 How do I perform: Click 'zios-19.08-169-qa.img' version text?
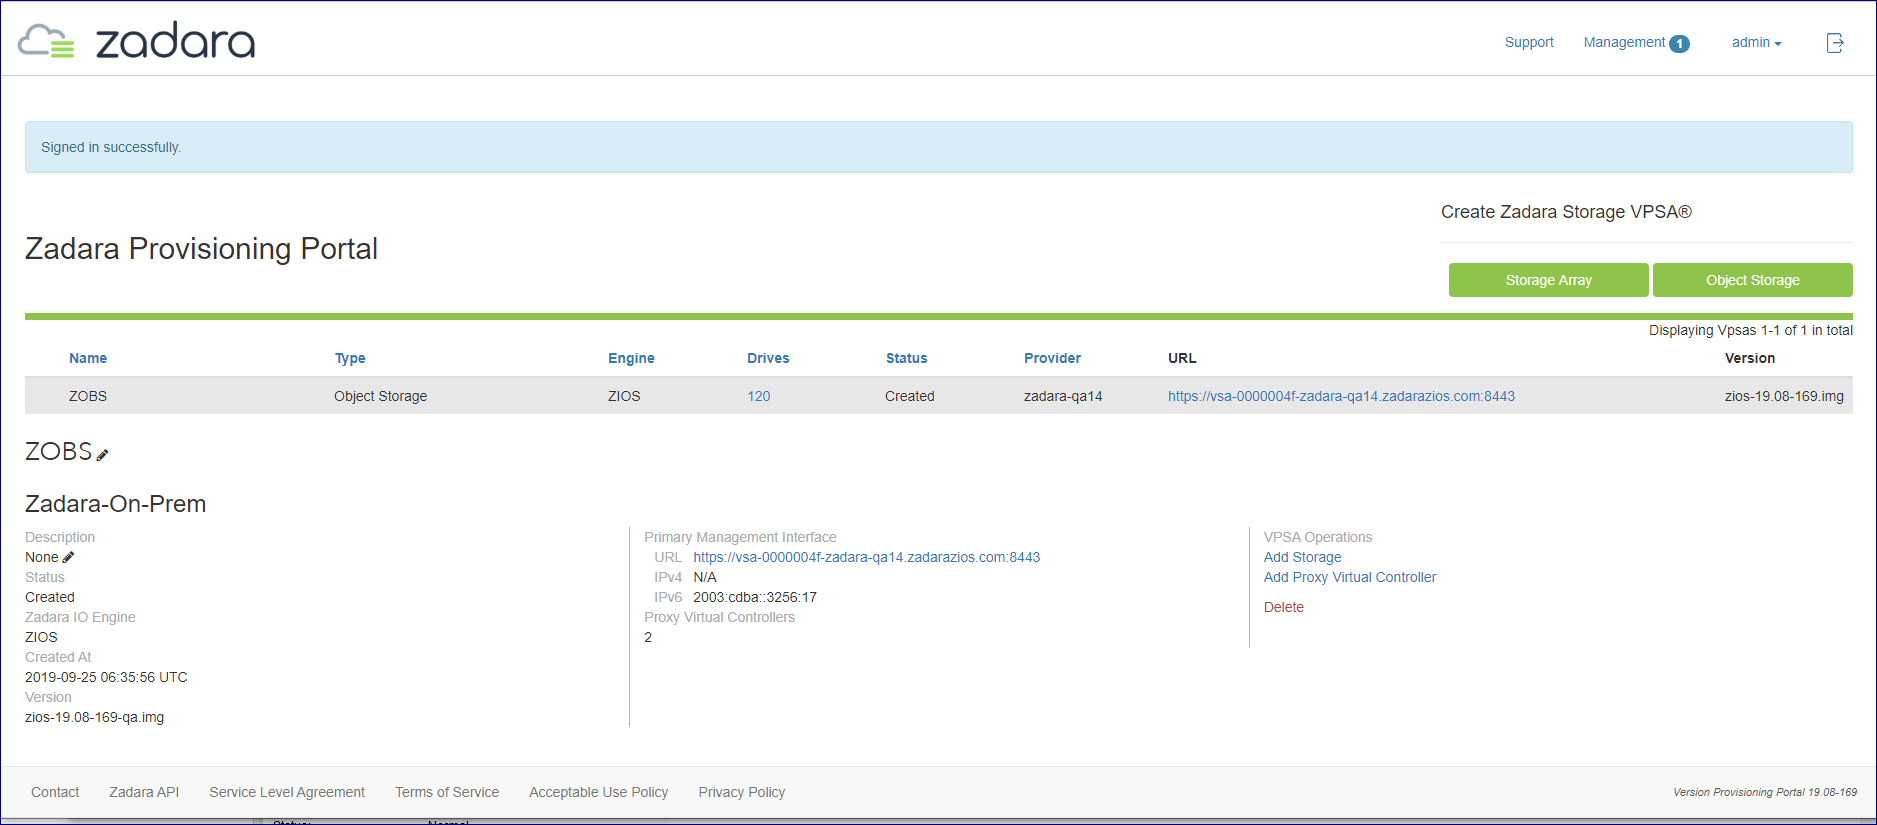click(x=94, y=717)
